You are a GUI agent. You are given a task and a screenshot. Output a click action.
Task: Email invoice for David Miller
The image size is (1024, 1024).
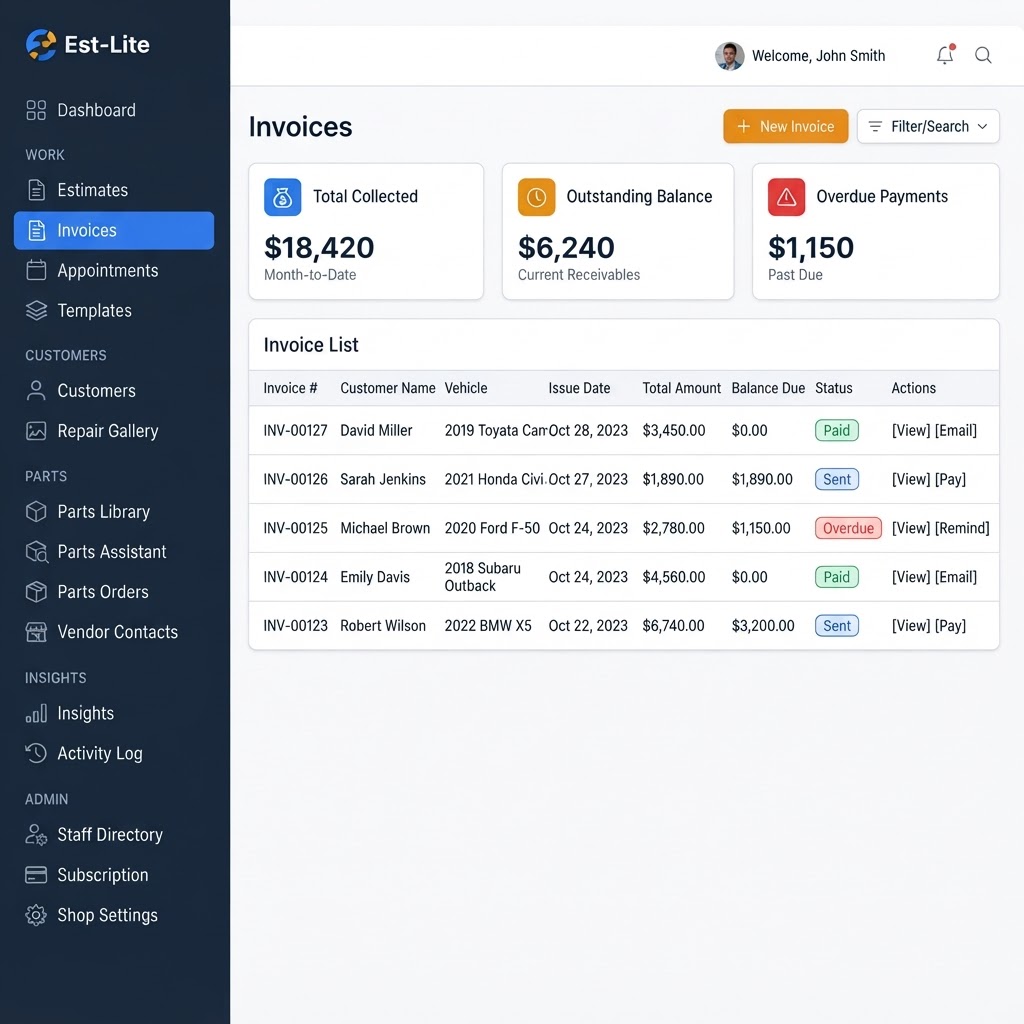956,430
